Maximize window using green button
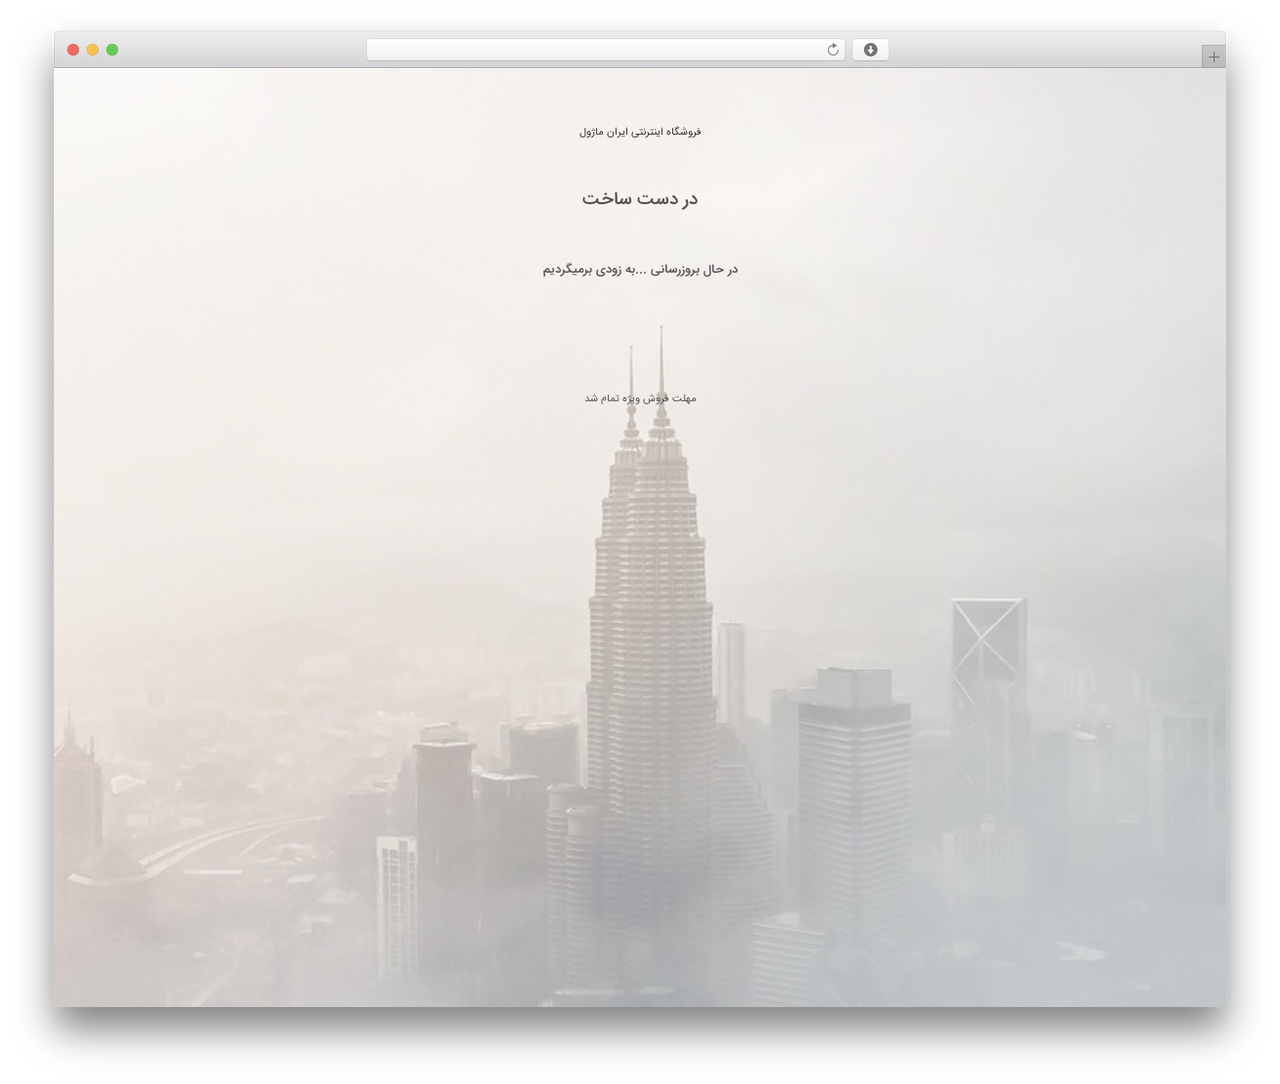 coord(112,50)
